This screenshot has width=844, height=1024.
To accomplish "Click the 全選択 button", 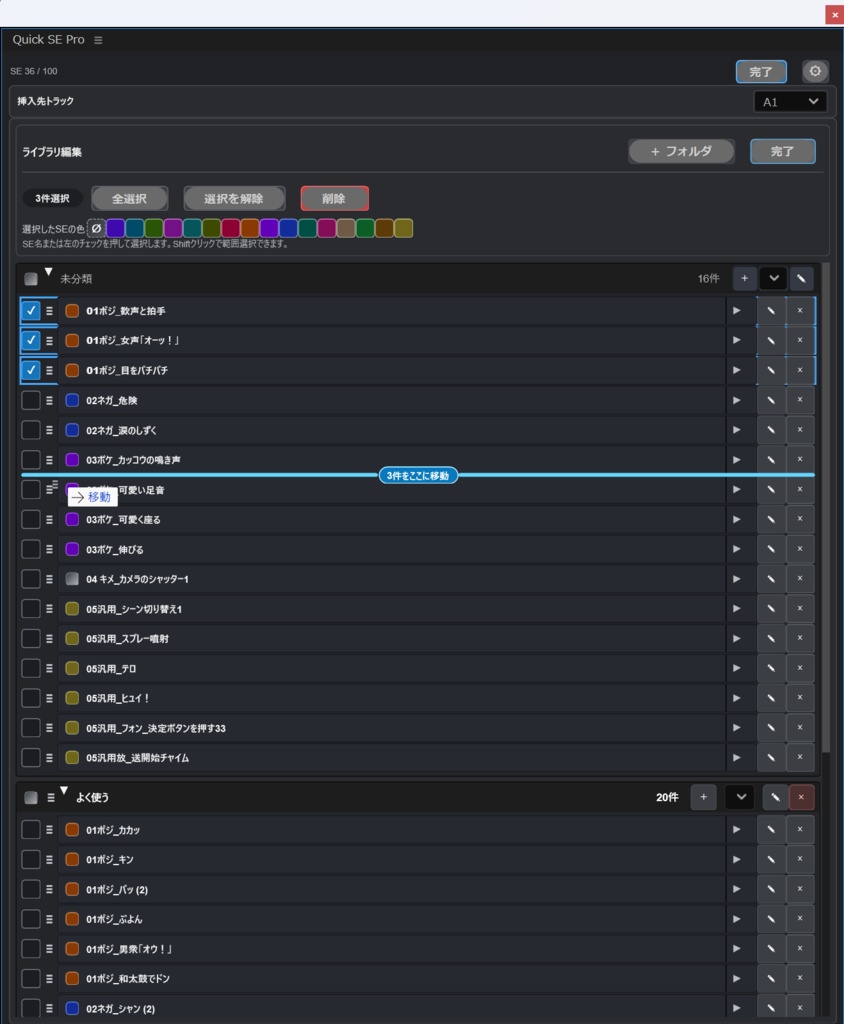I will tap(129, 199).
